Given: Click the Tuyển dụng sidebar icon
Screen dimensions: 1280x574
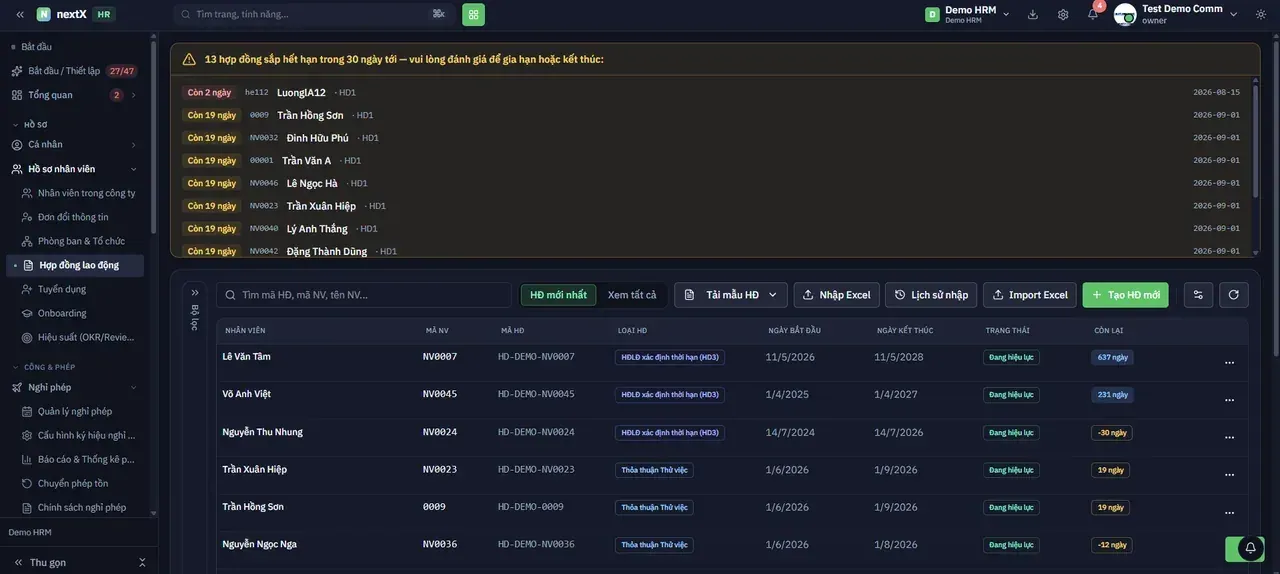Looking at the screenshot, I should (x=28, y=289).
